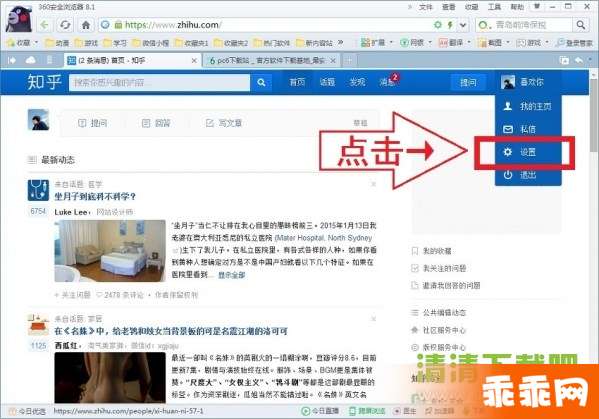Expand the address bar dropdown arrow
The height and width of the screenshot is (419, 599).
[463, 25]
